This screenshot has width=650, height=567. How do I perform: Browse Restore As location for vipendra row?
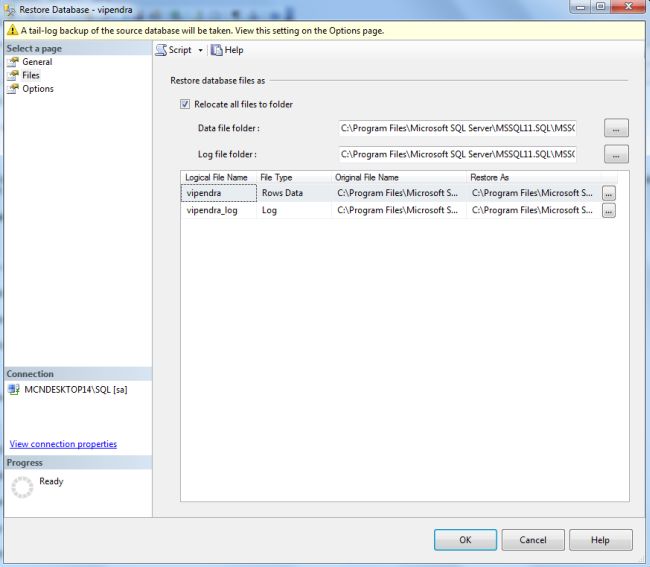coord(609,194)
